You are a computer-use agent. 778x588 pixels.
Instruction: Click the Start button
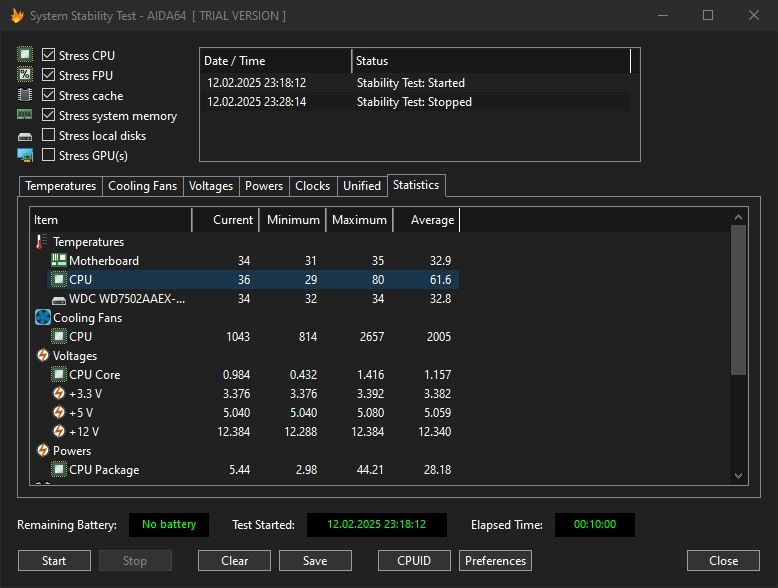click(x=54, y=561)
